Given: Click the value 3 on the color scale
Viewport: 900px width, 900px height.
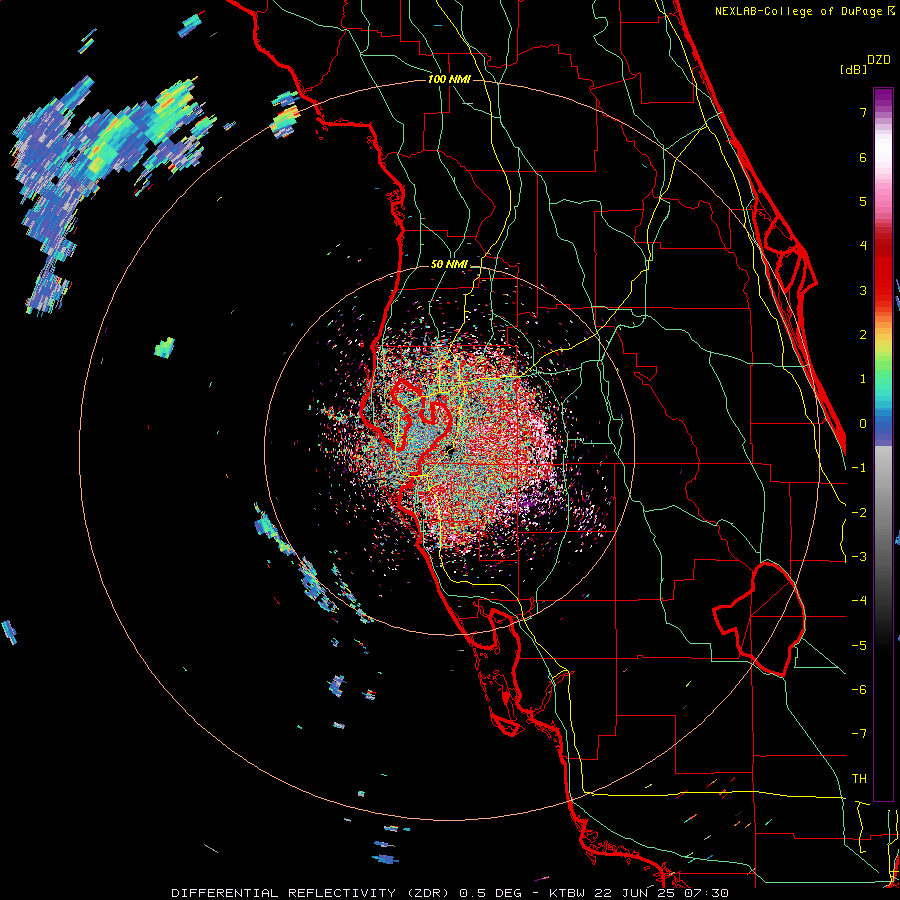Looking at the screenshot, I should (x=863, y=290).
